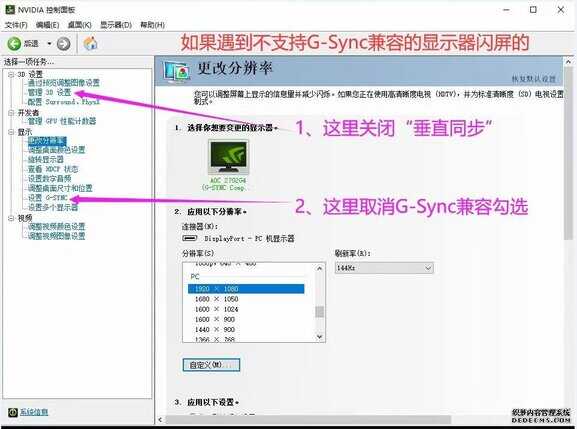Click main panel scroll up arrow
Image resolution: width=577 pixels, height=429 pixels.
pos(569,62)
